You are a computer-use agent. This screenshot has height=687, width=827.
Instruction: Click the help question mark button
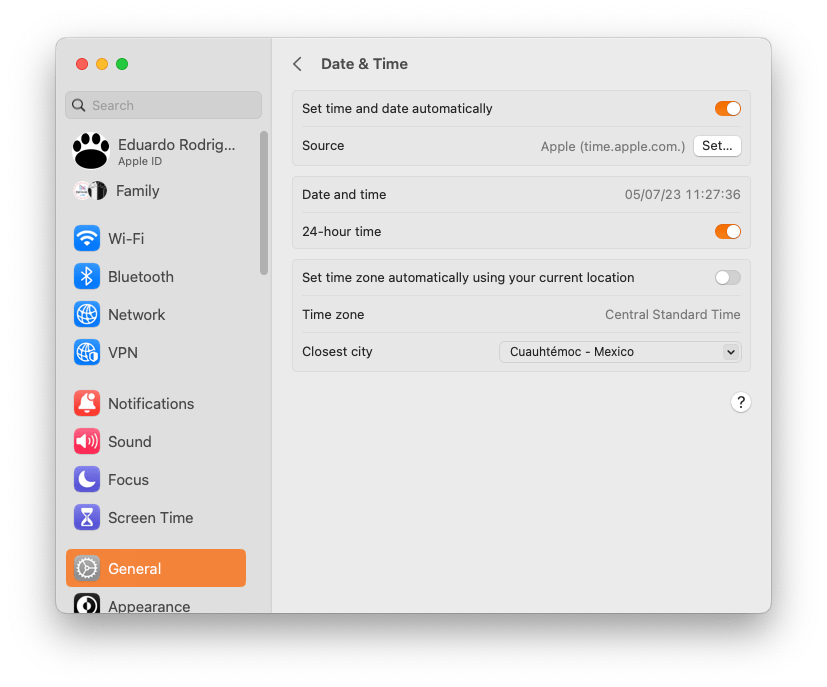pyautogui.click(x=740, y=402)
